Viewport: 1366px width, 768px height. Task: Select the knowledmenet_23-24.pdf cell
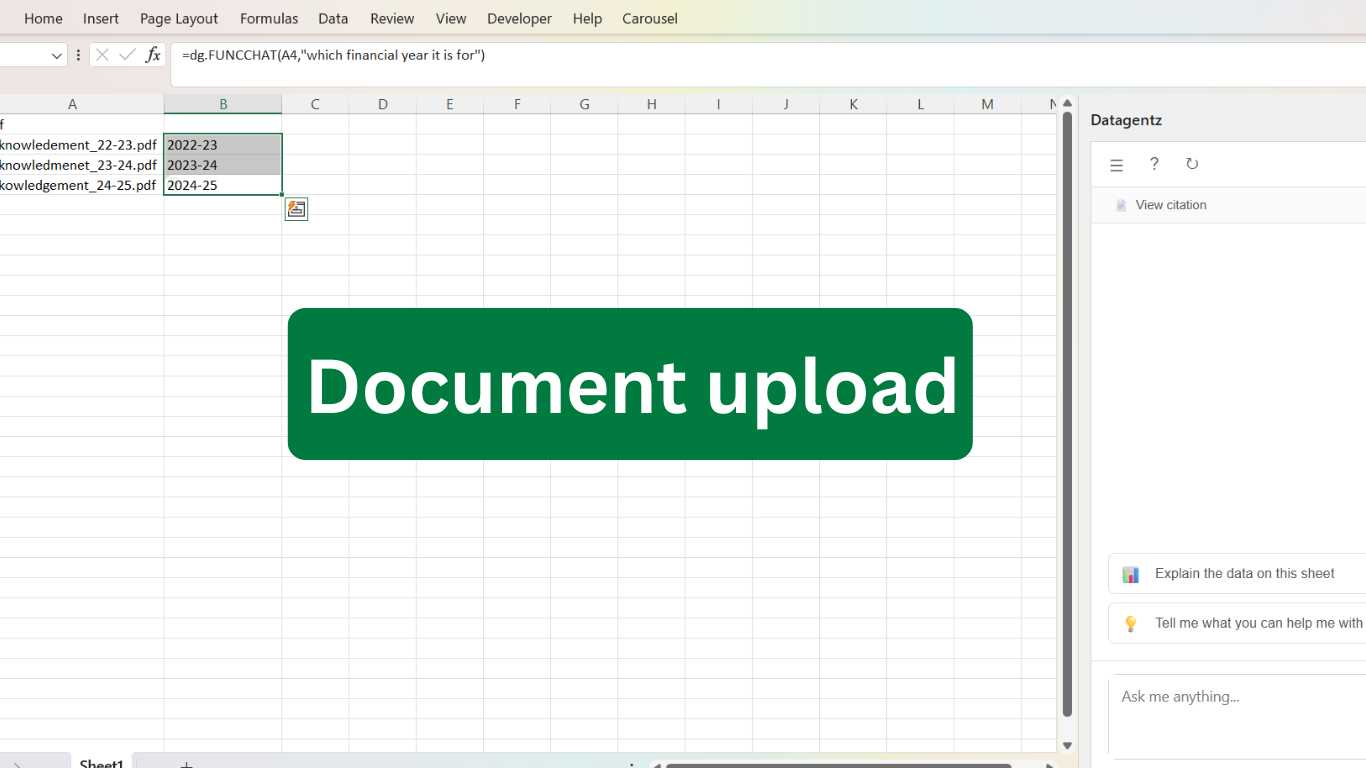pyautogui.click(x=82, y=165)
